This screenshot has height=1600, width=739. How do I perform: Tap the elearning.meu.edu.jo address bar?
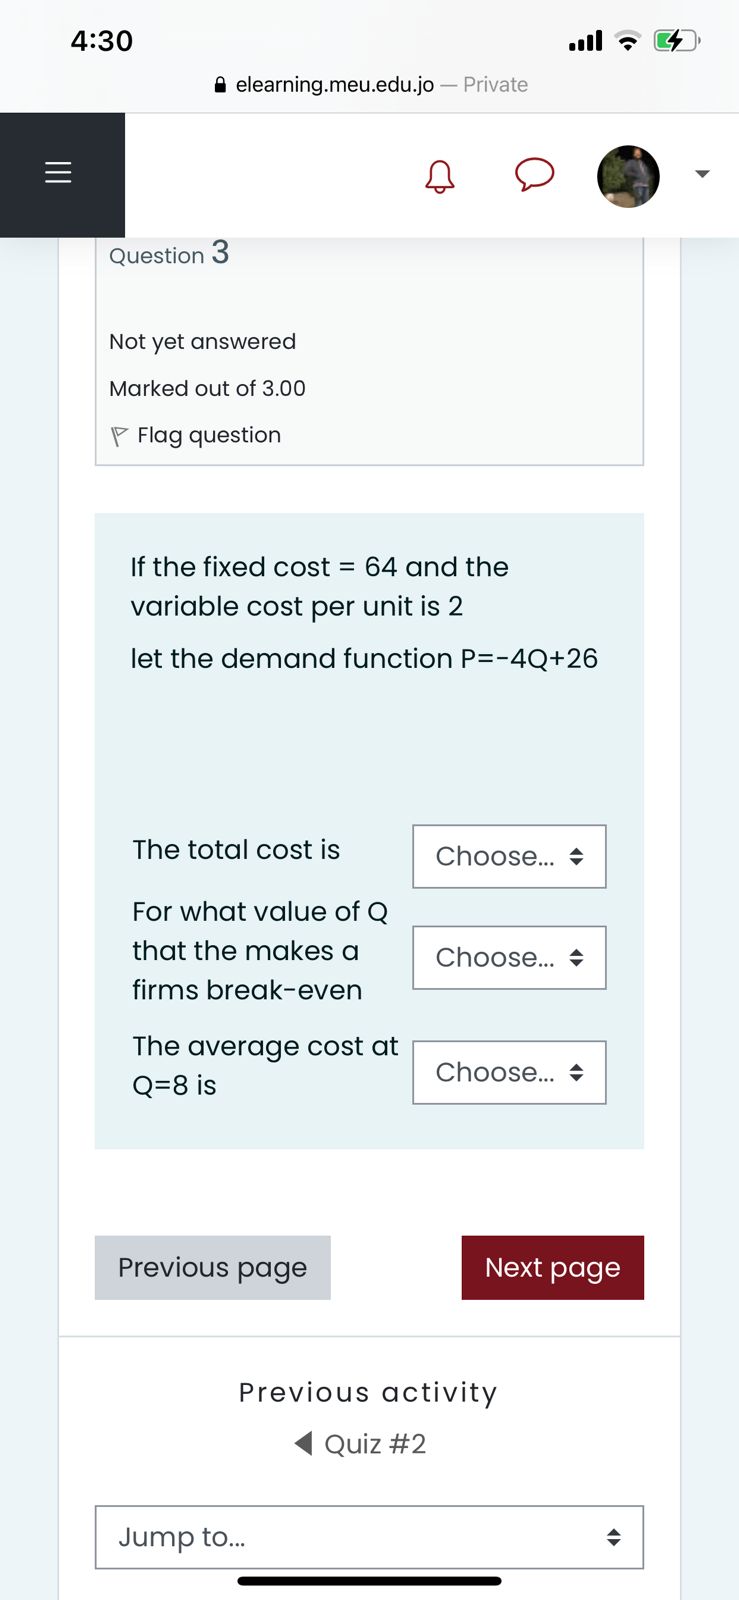click(370, 85)
